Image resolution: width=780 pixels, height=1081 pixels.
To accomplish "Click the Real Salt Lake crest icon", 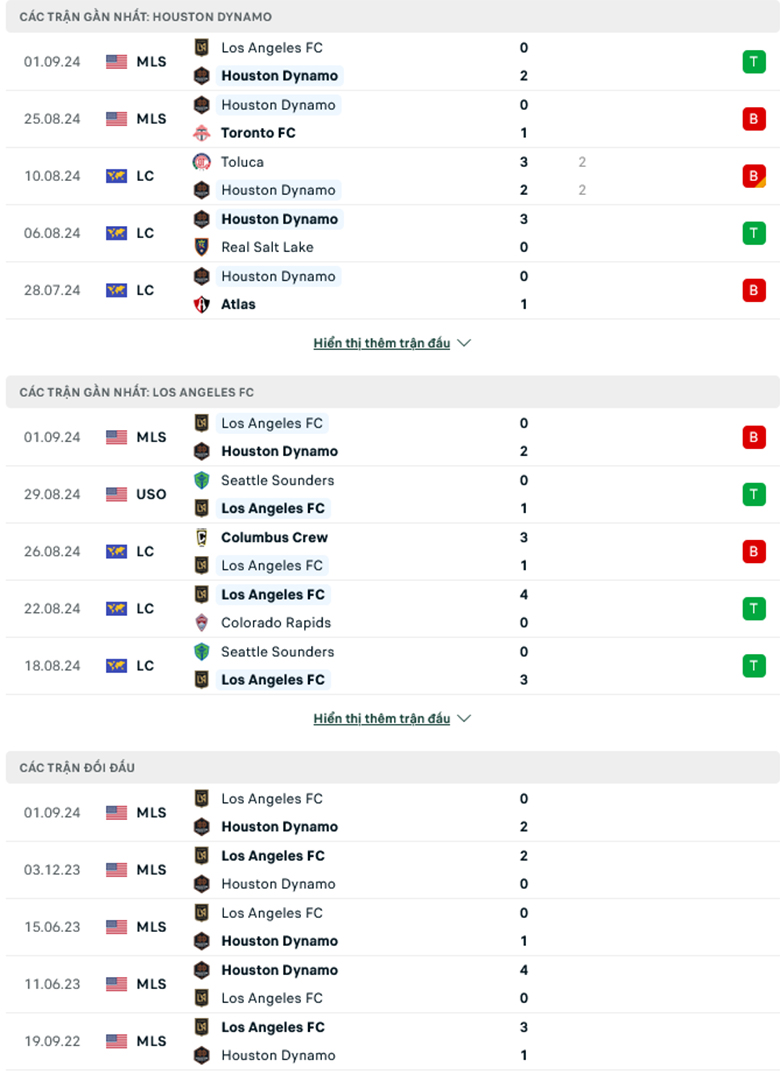I will 201,247.
